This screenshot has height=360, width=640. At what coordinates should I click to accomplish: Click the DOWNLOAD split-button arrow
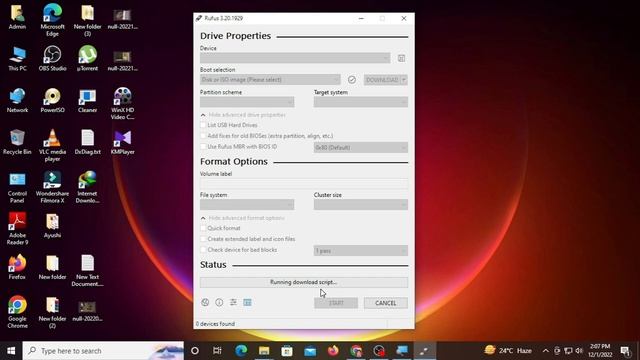coord(404,80)
